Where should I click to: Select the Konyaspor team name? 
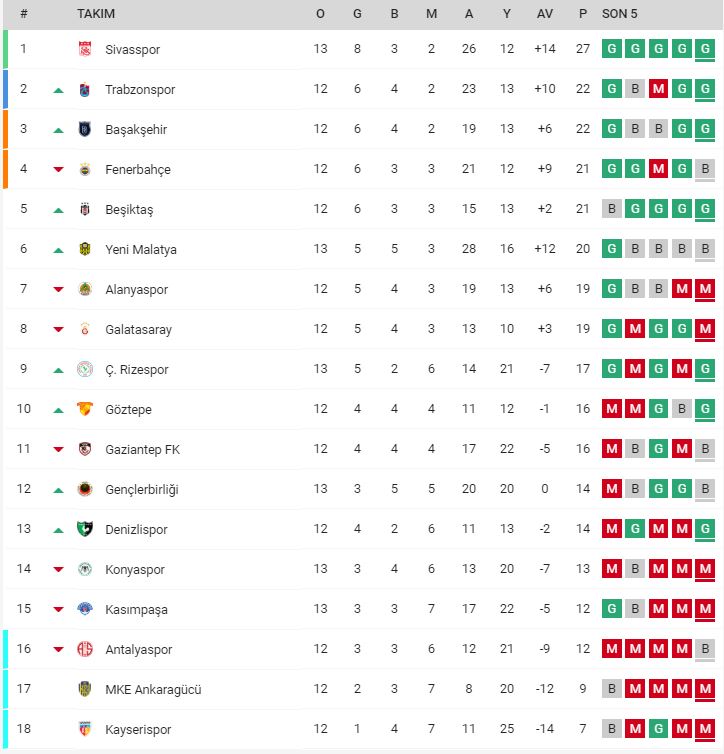pyautogui.click(x=135, y=569)
